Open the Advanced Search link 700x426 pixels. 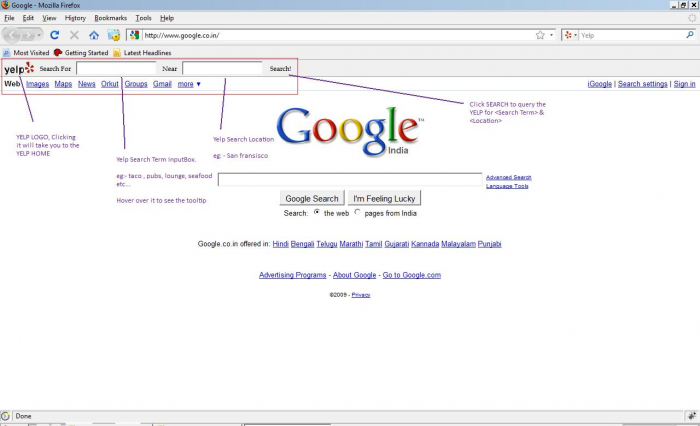point(508,177)
